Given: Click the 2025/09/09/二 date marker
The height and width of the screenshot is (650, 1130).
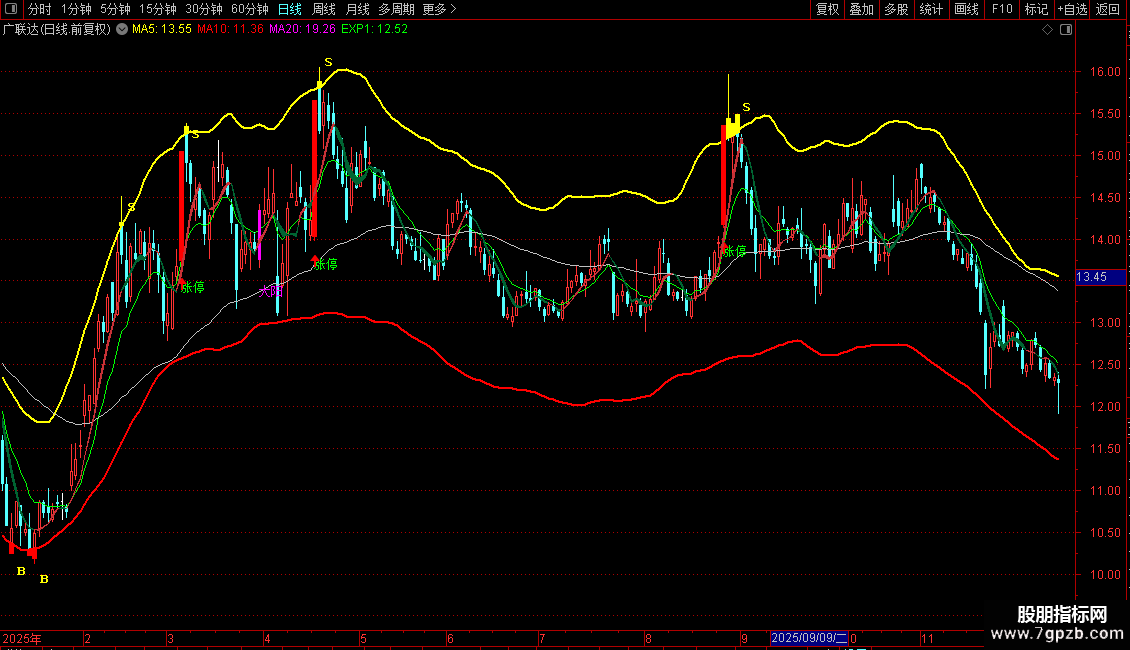Looking at the screenshot, I should click(809, 638).
